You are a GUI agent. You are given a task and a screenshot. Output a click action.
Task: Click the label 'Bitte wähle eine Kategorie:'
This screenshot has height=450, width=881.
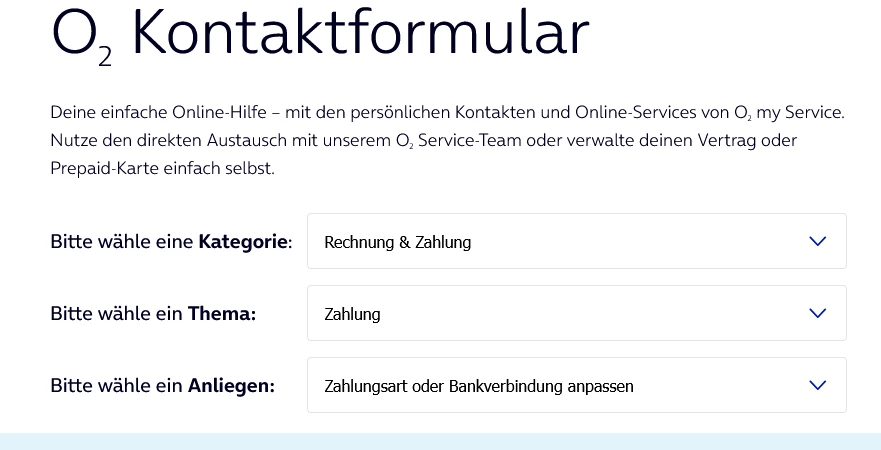click(171, 242)
